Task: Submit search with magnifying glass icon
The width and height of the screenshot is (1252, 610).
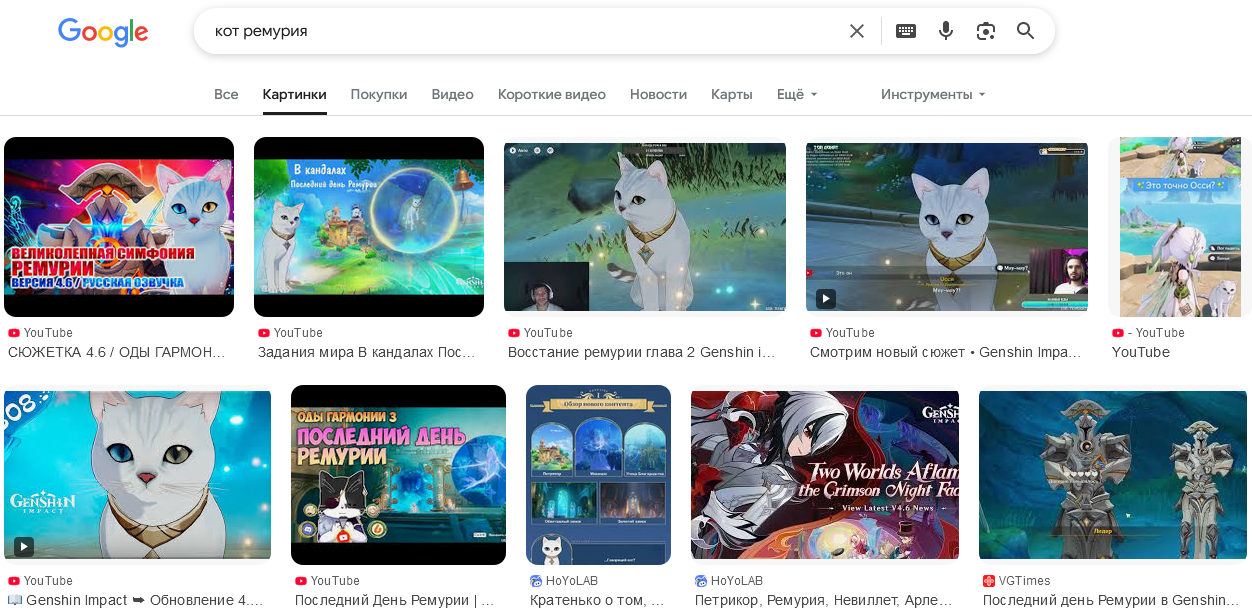Action: pyautogui.click(x=1026, y=31)
